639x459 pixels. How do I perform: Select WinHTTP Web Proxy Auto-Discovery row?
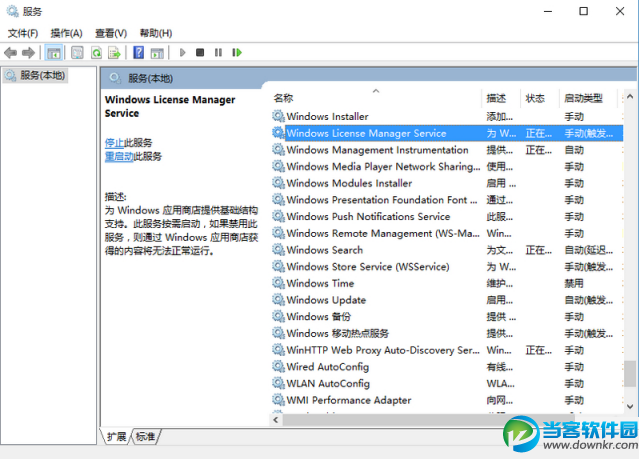coord(447,350)
